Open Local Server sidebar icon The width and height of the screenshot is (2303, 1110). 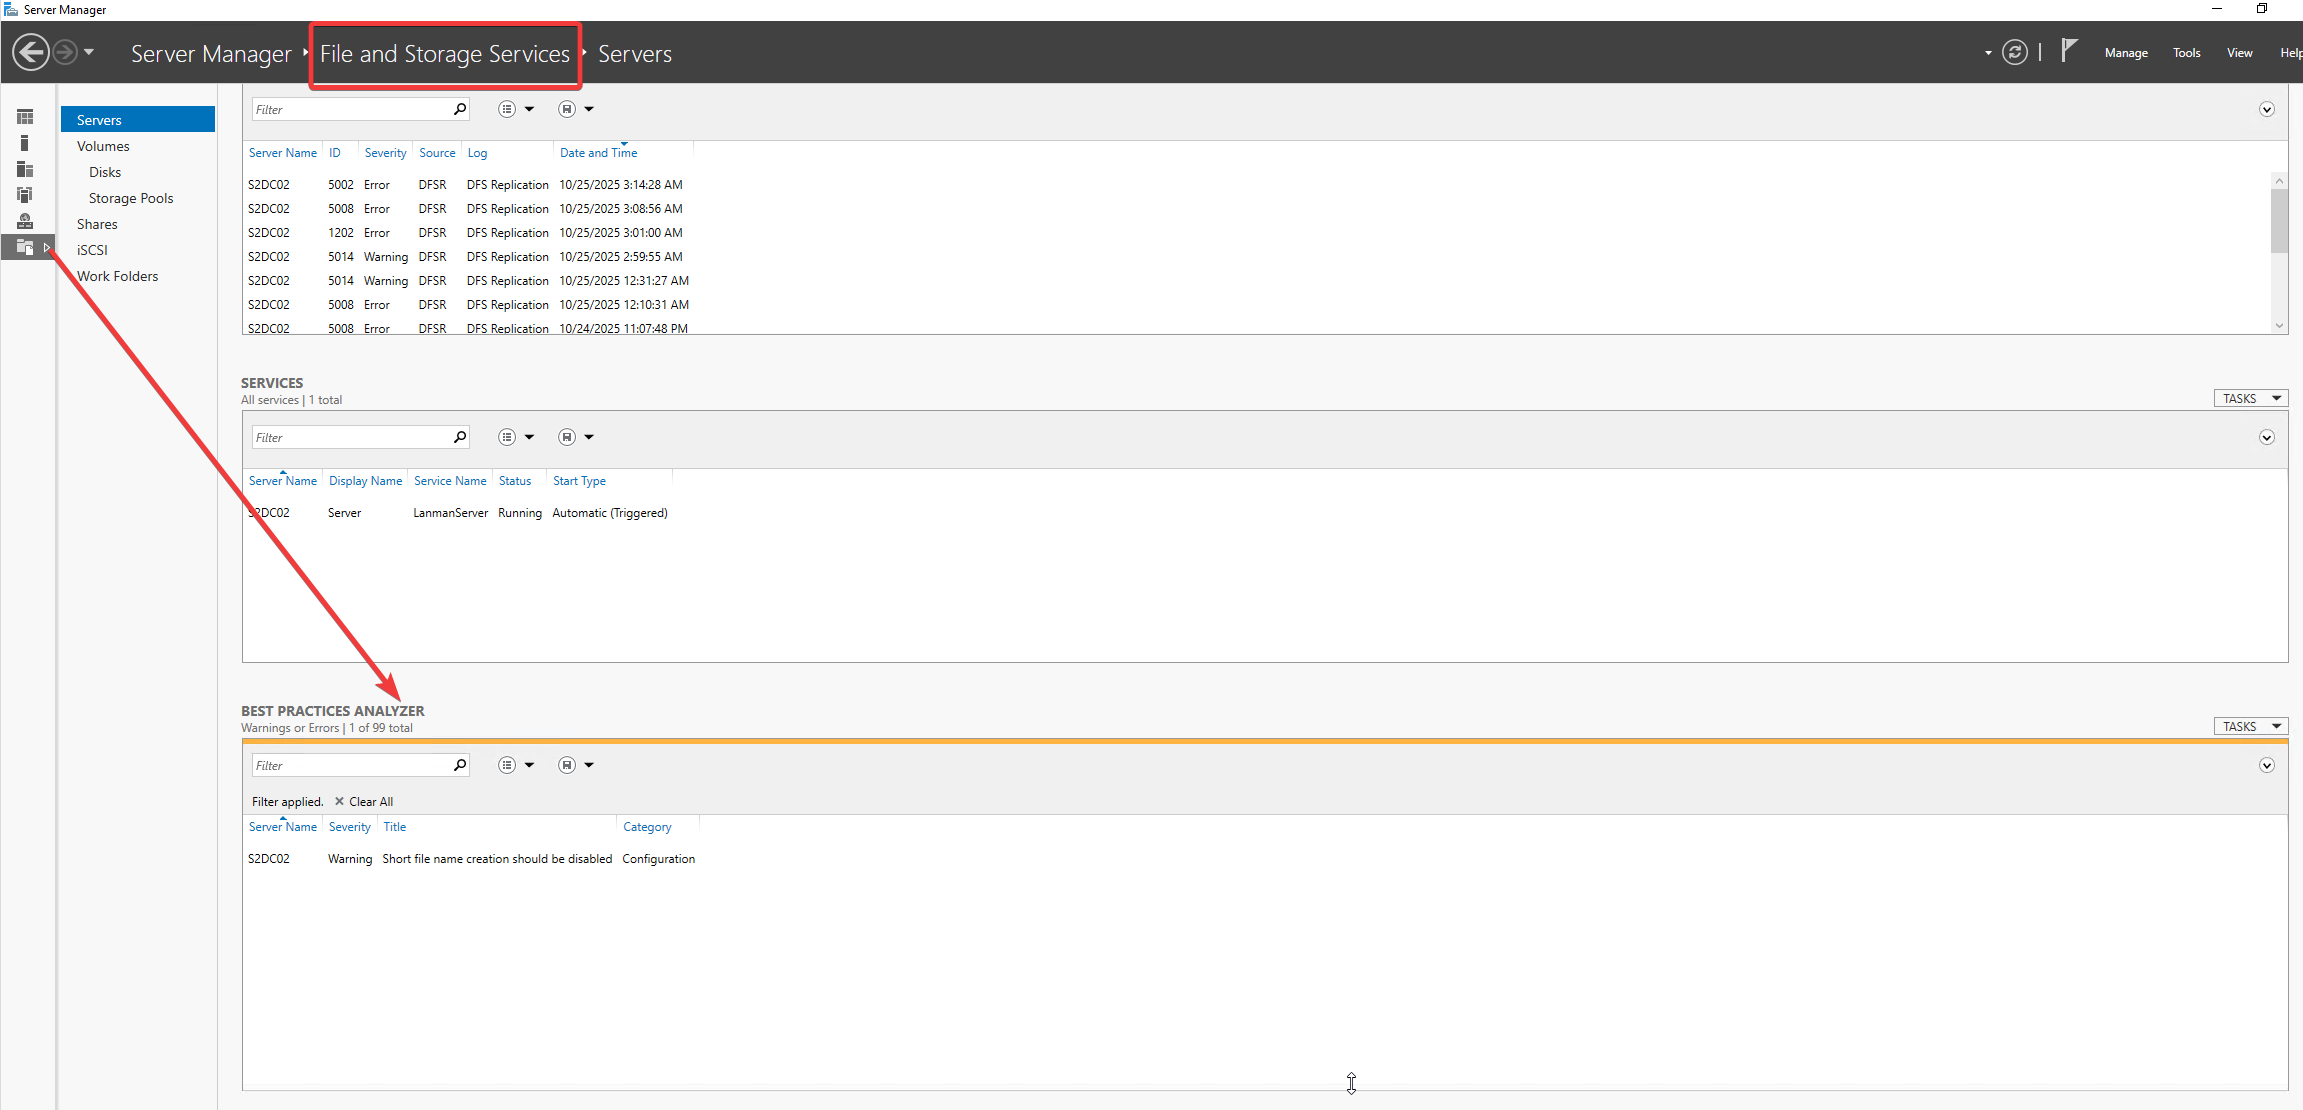[25, 143]
